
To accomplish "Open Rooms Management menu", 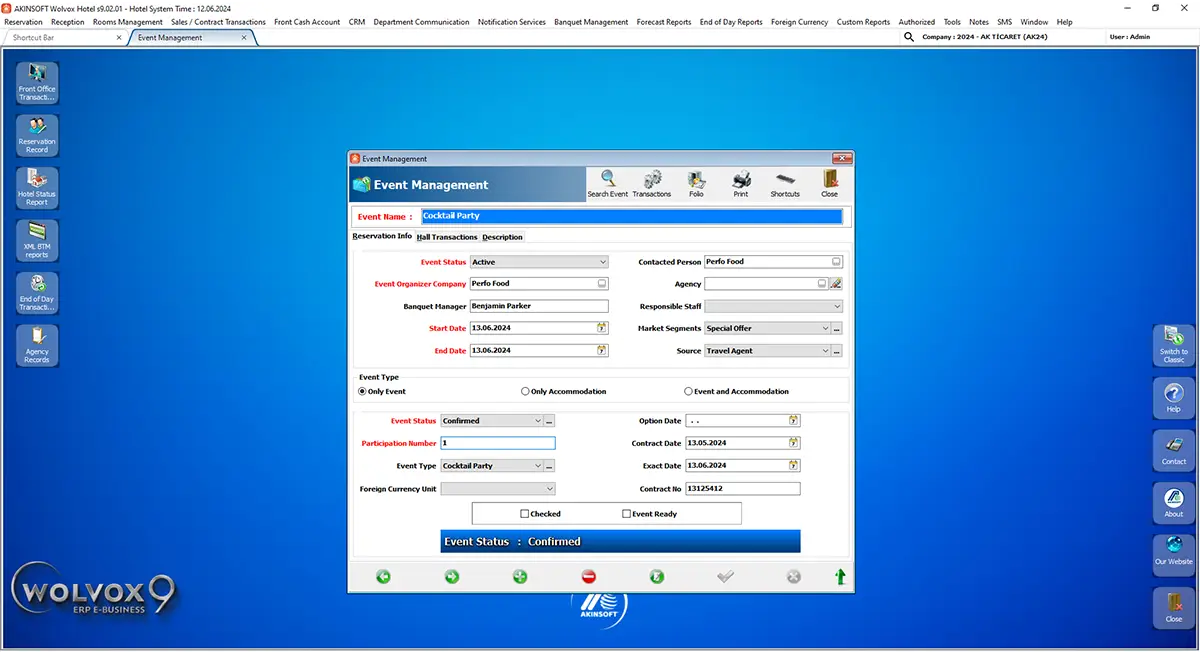I will coord(128,22).
